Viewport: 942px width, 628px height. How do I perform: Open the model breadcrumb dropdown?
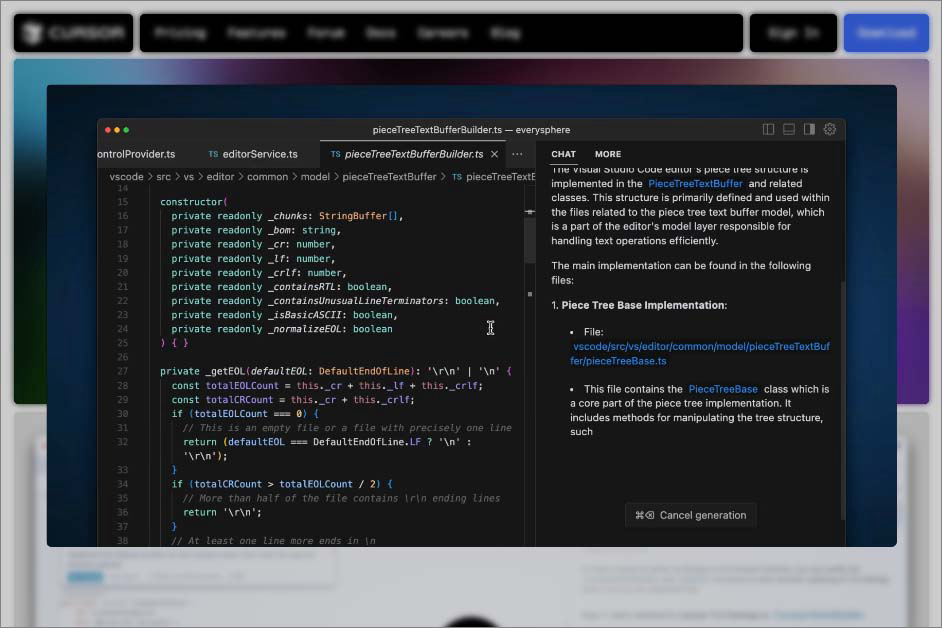313,176
